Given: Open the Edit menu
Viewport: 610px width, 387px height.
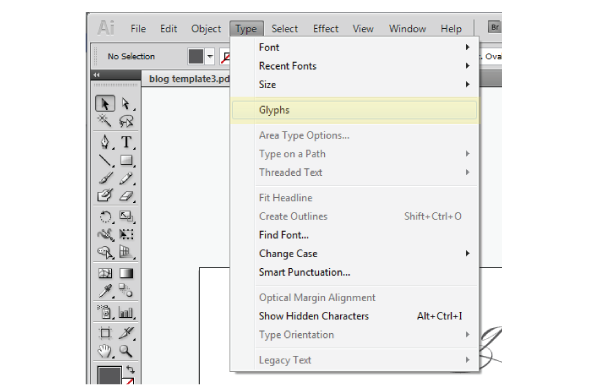Looking at the screenshot, I should 168,29.
